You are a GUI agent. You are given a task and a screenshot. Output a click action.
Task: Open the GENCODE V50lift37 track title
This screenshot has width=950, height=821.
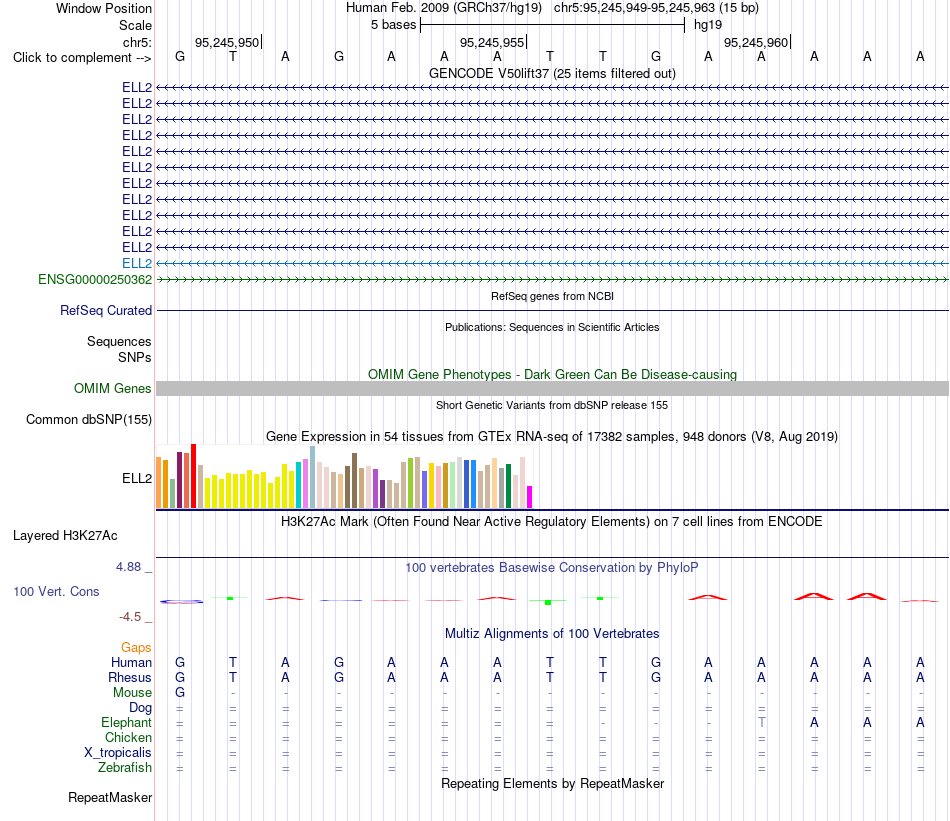[552, 73]
